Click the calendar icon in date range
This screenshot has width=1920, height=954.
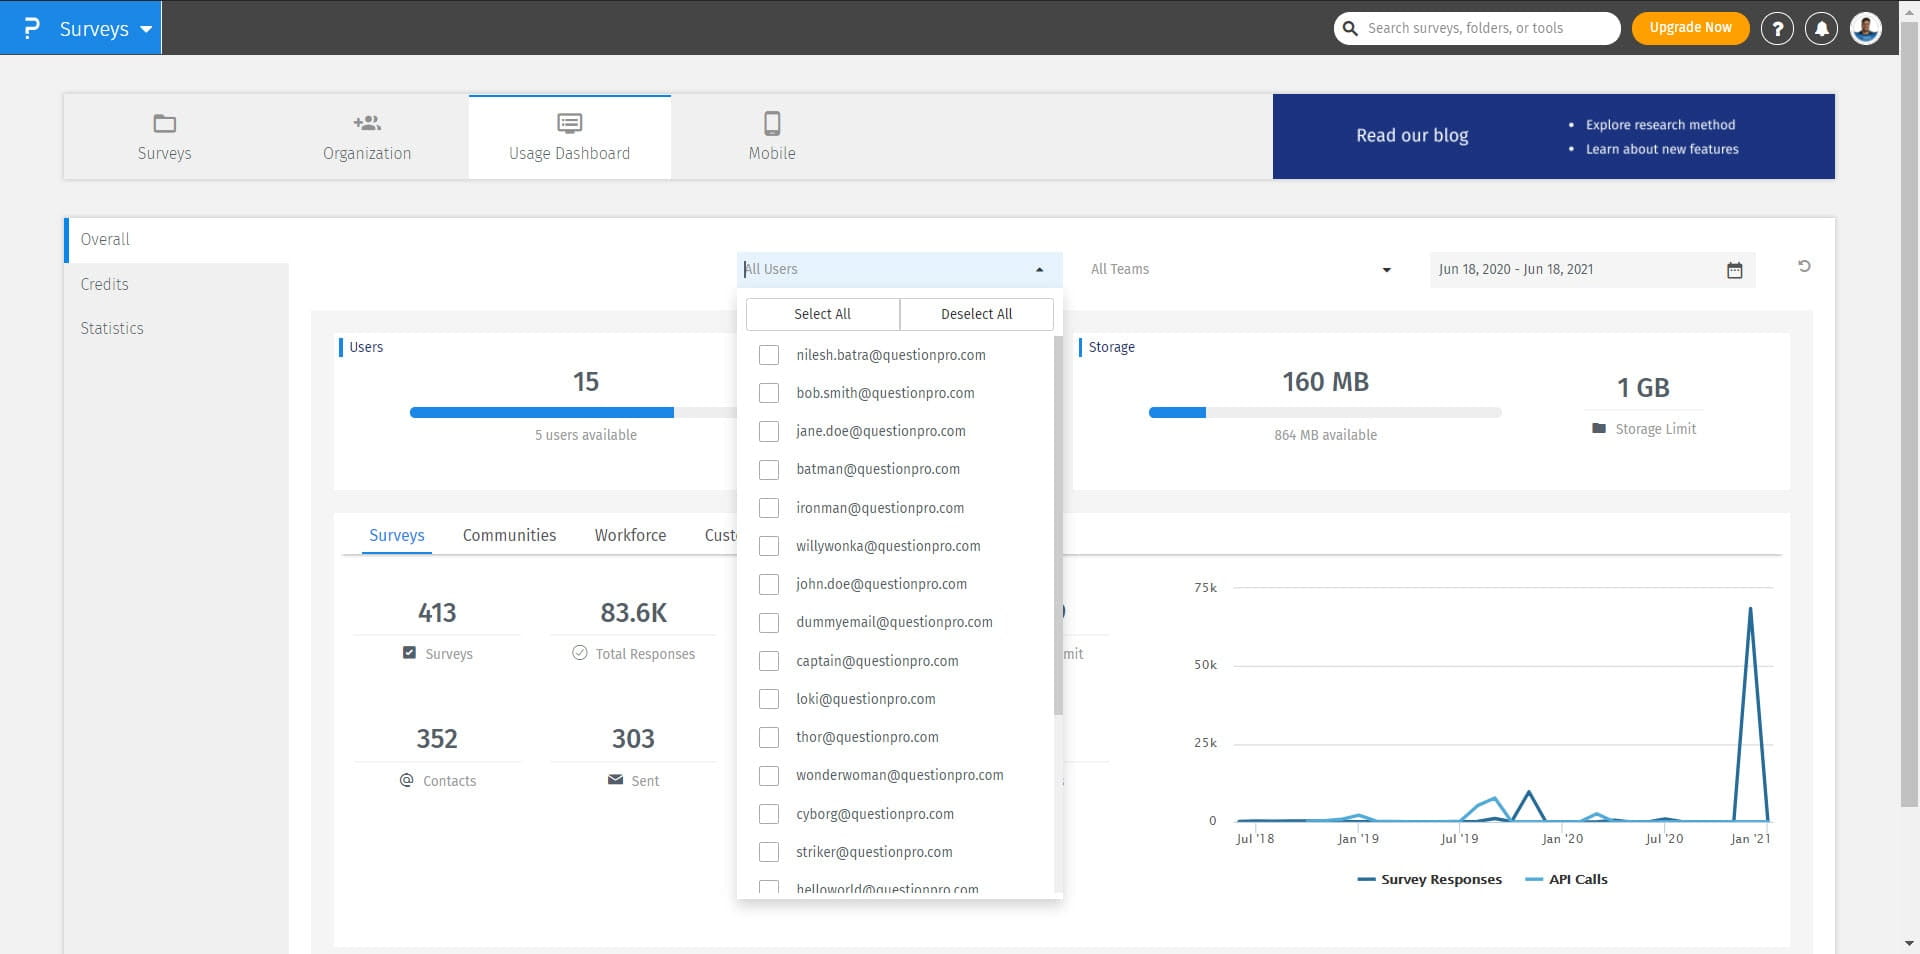(x=1734, y=270)
